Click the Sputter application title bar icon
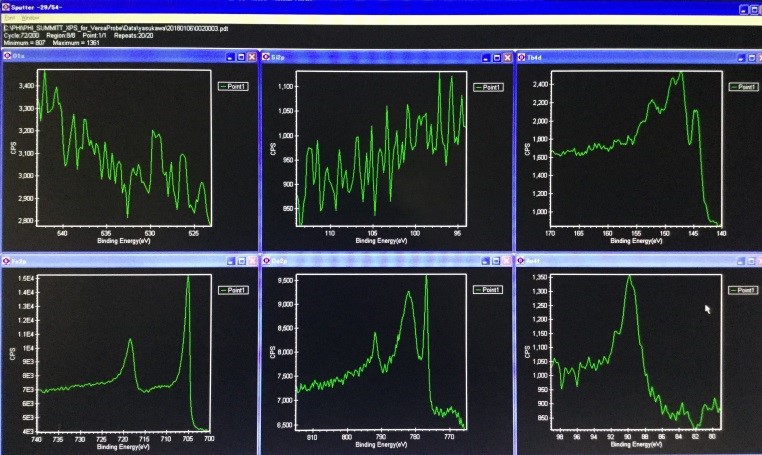Image resolution: width=762 pixels, height=455 pixels. pos(6,6)
